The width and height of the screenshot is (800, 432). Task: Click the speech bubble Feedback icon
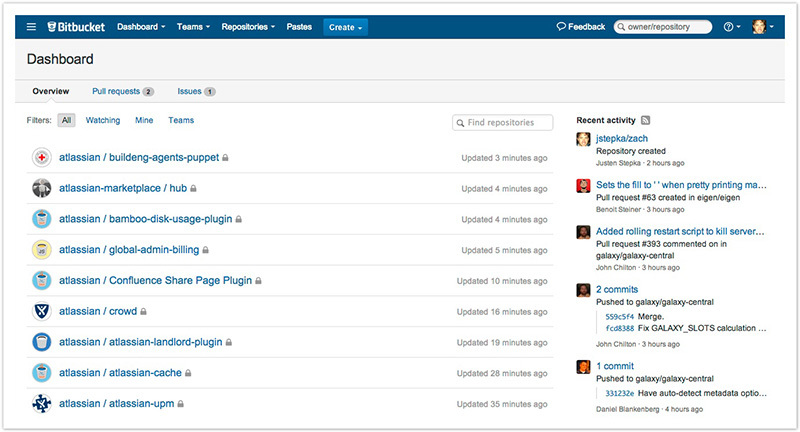click(x=561, y=27)
